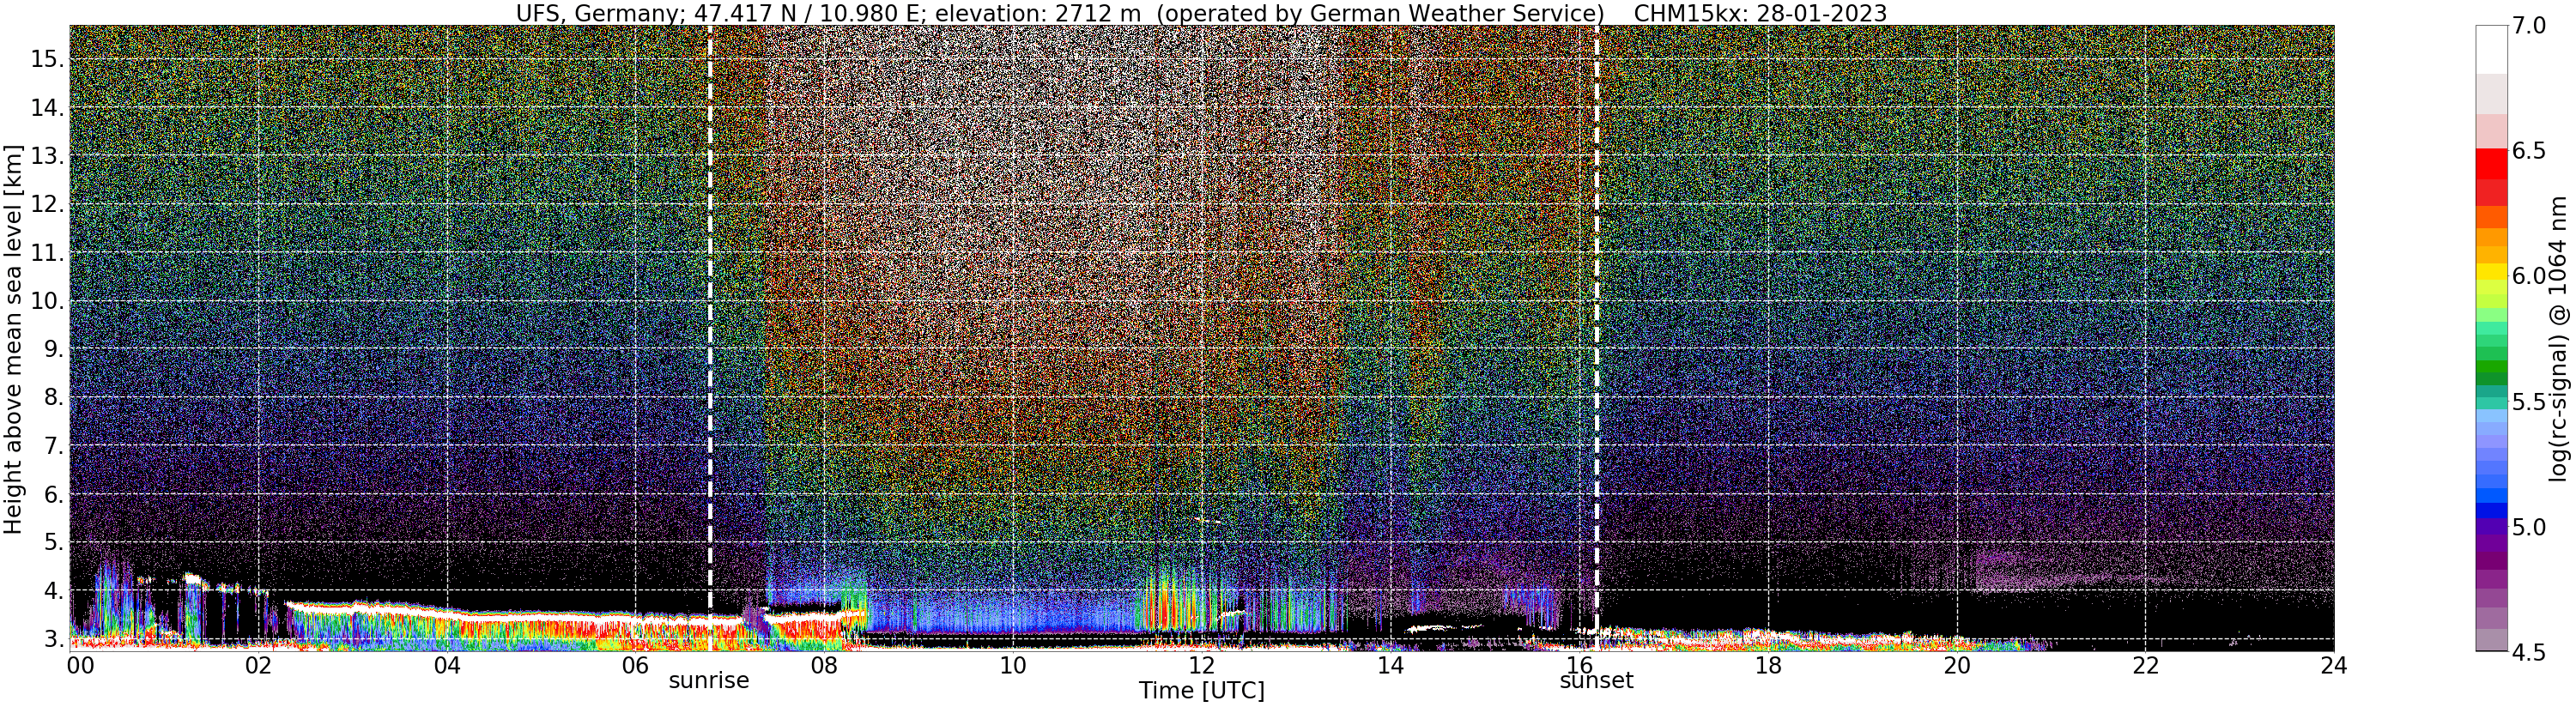Click the y-axis tick label 12.
The height and width of the screenshot is (707, 2576).
click(x=47, y=205)
